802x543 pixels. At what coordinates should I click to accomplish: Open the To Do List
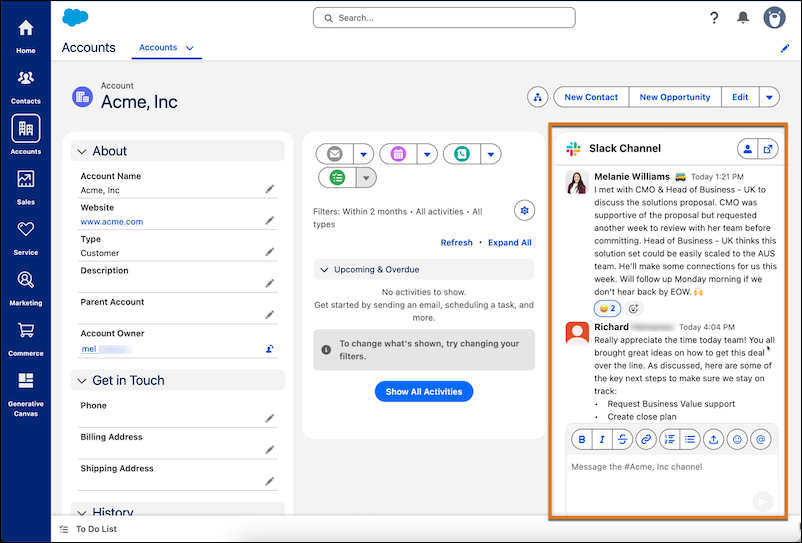click(x=88, y=529)
